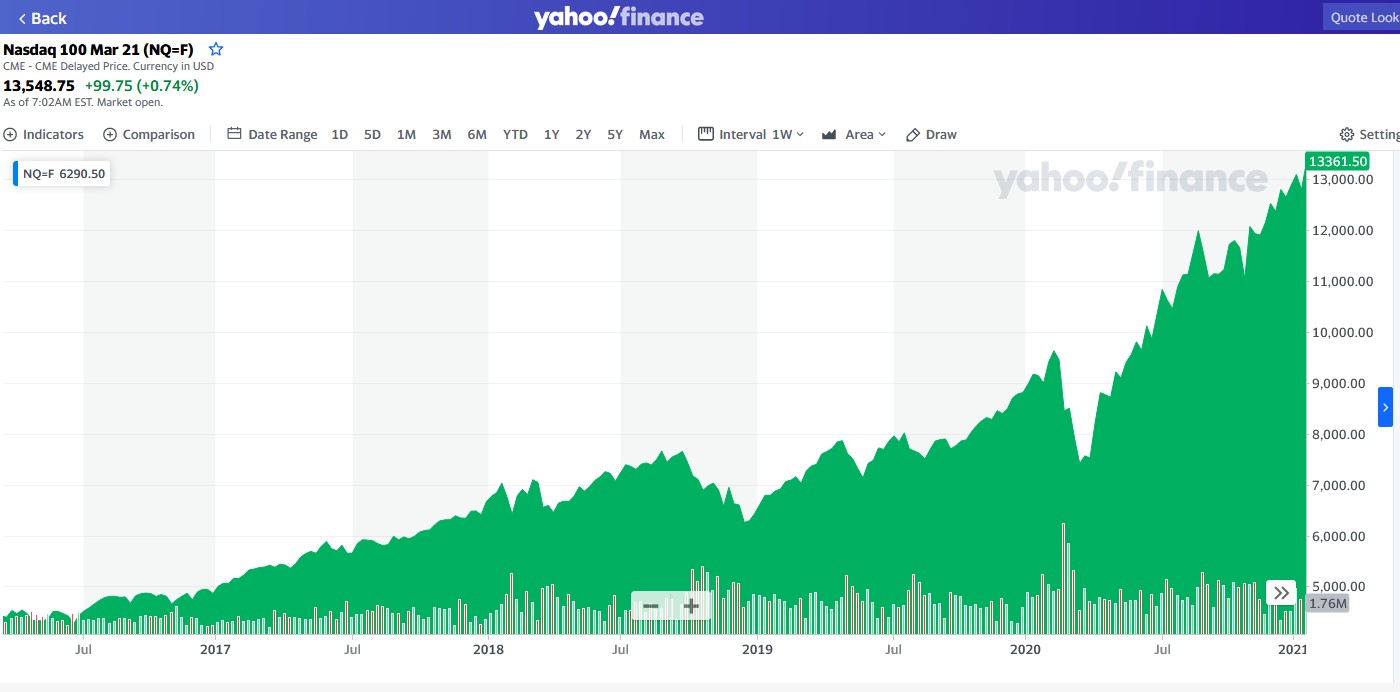Select the 6M range tab
Viewport: 1400px width, 692px height.
(477, 134)
